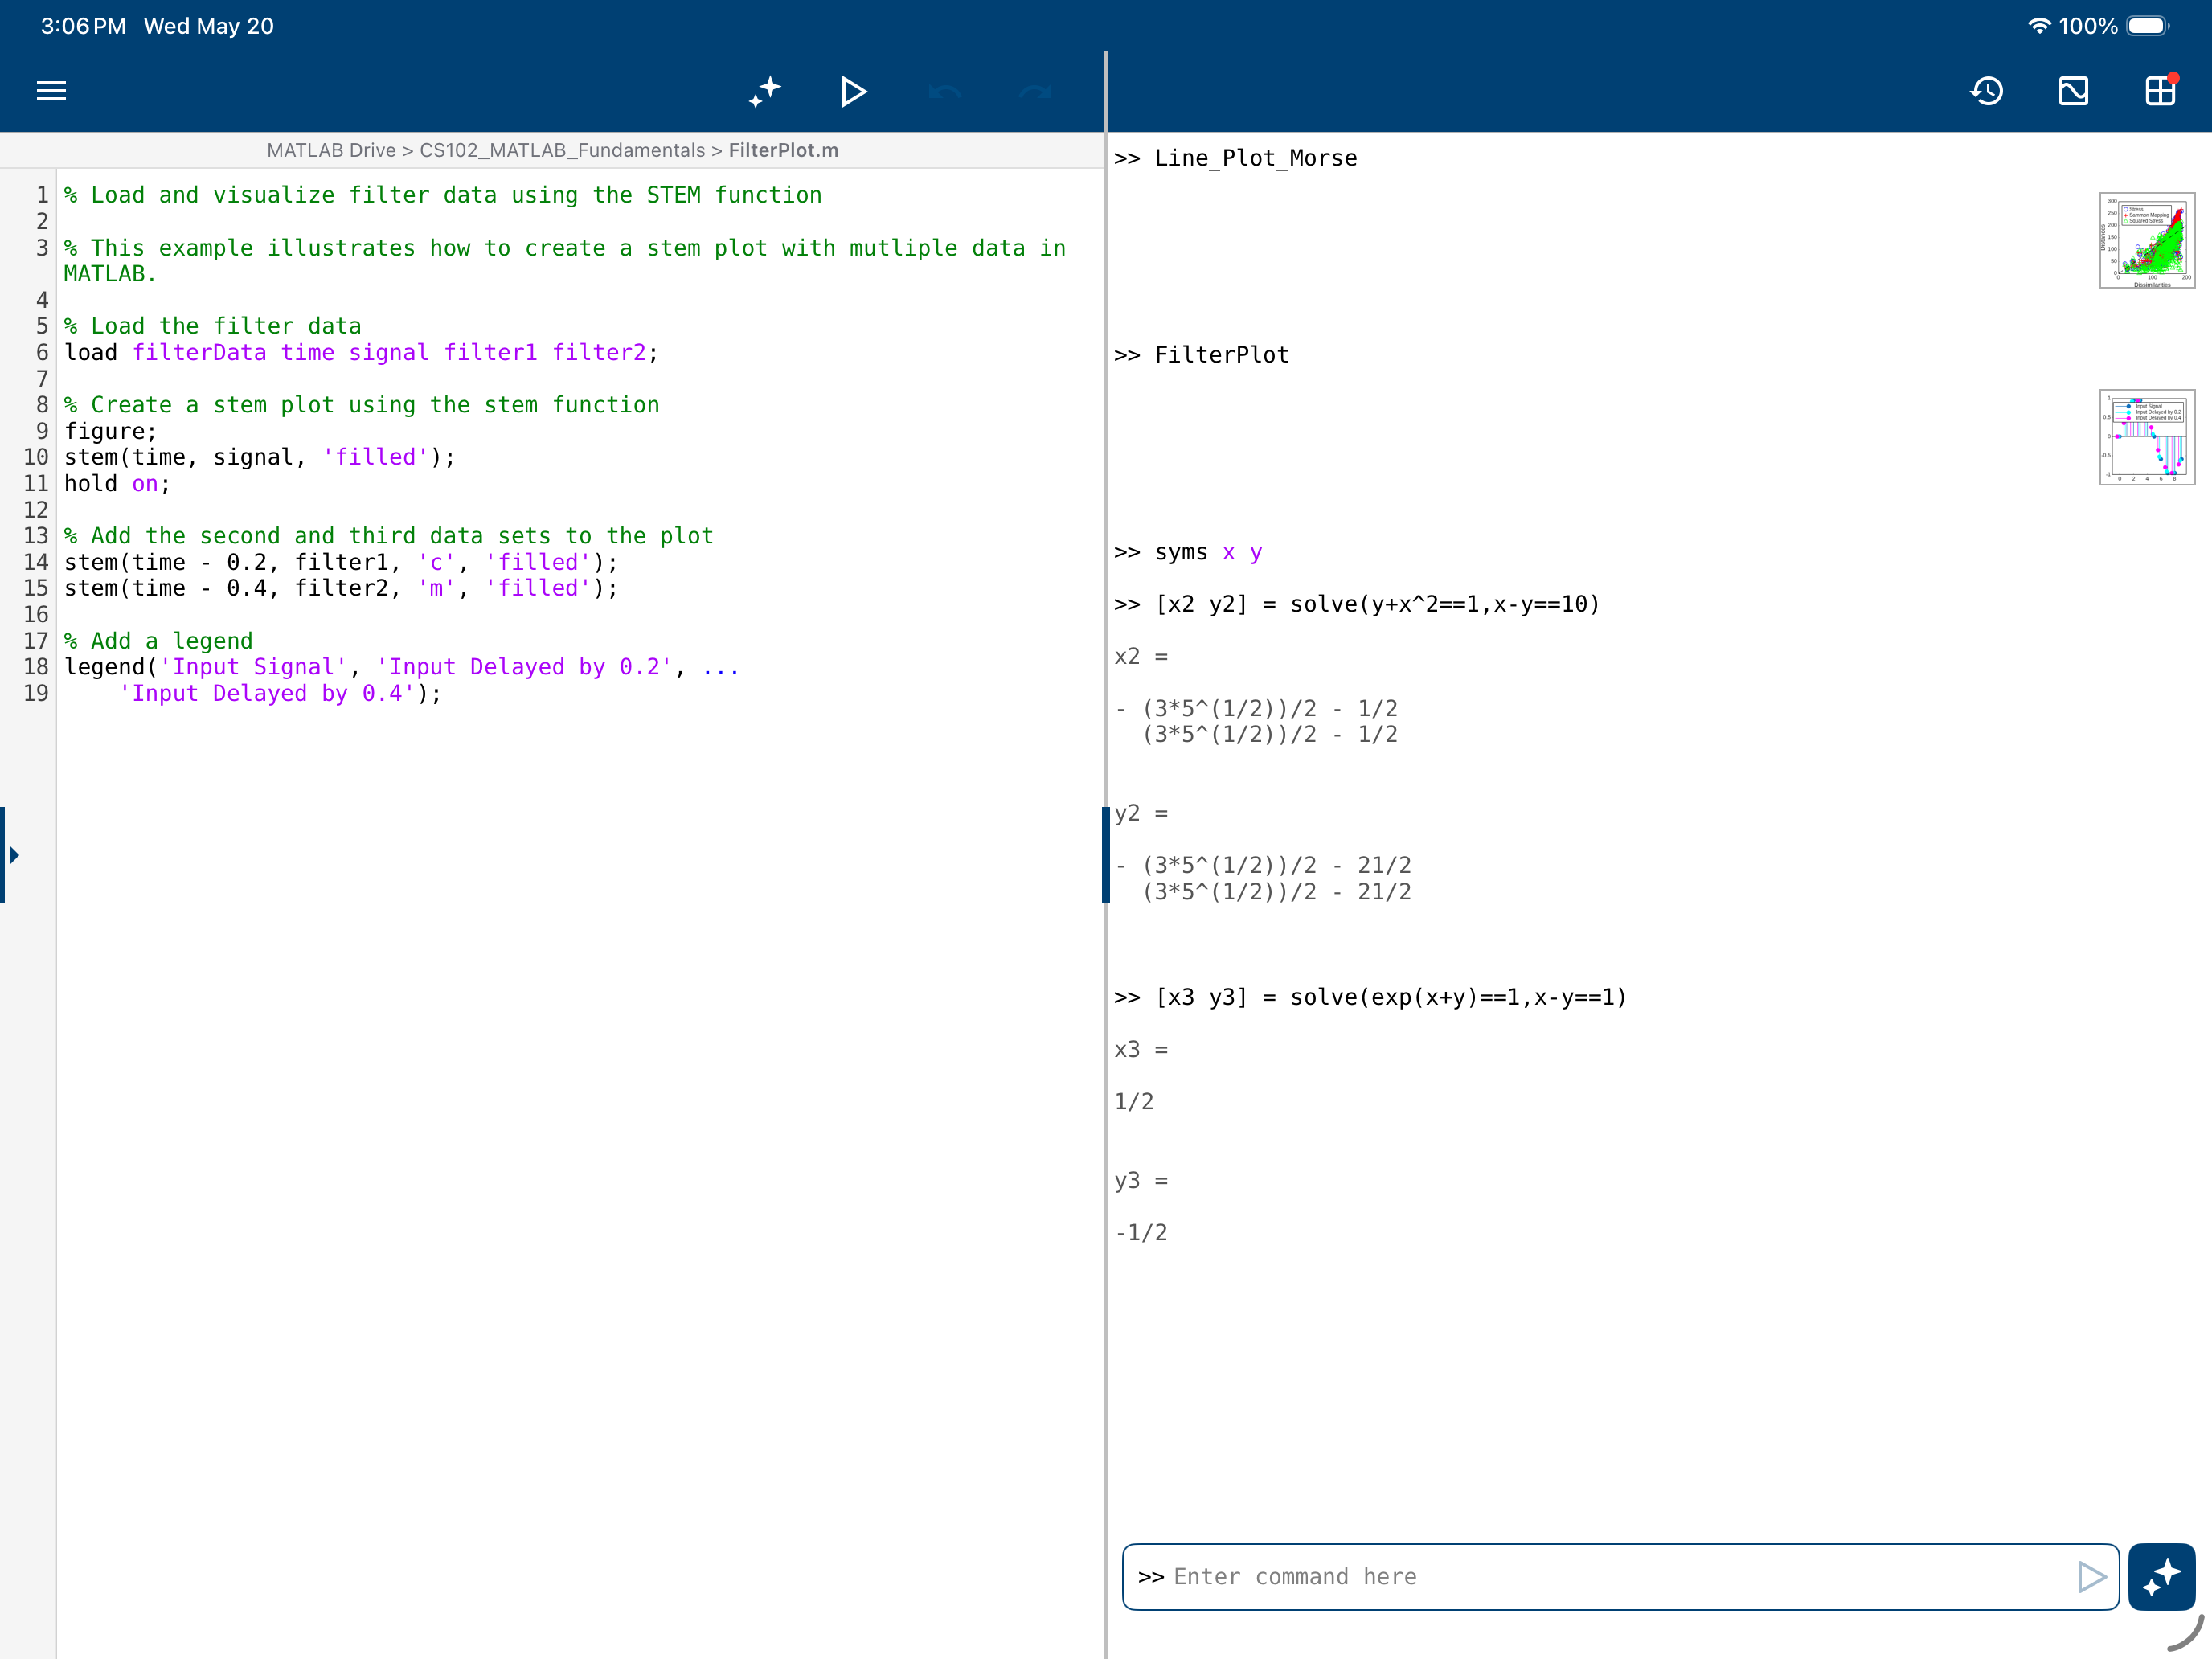
Task: Check the battery indicator in the status bar
Action: [2148, 26]
